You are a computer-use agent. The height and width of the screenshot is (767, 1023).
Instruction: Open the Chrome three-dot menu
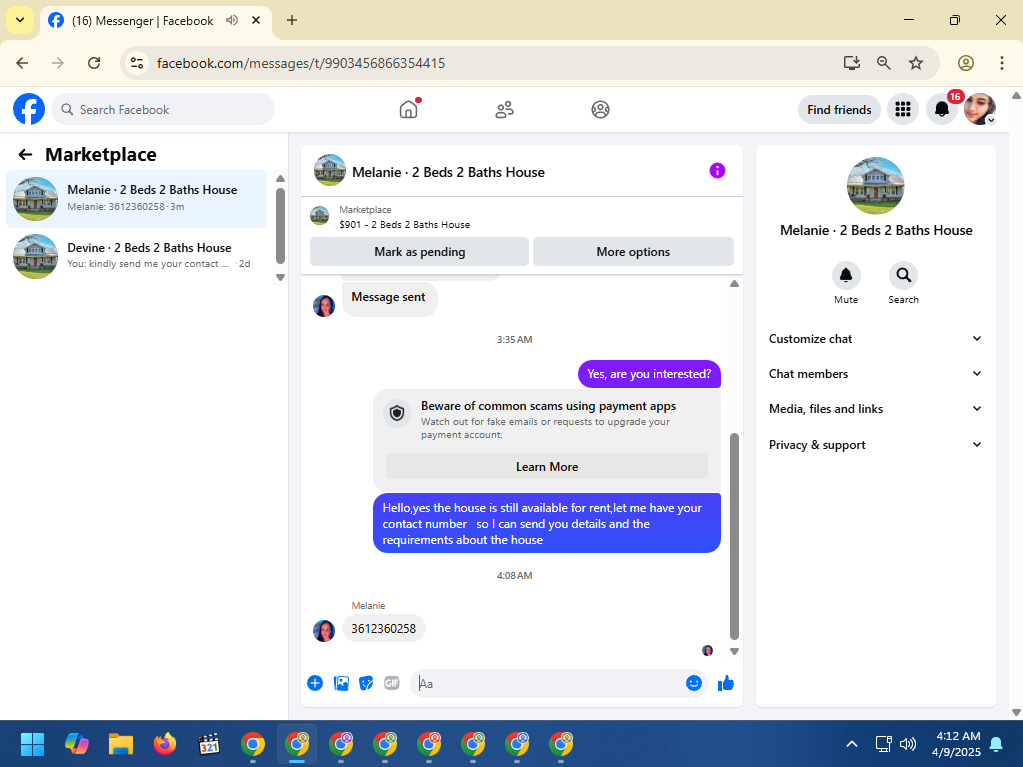point(1001,63)
